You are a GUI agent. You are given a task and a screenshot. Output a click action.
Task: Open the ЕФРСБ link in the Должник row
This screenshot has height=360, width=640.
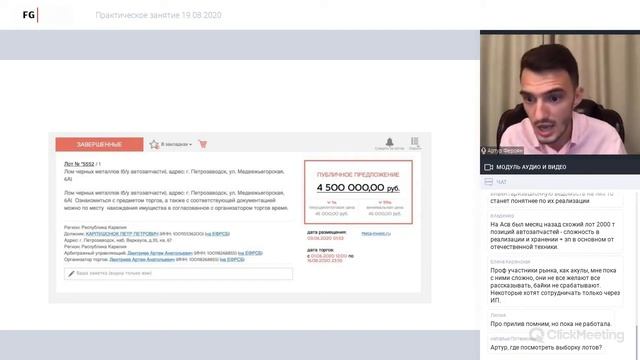coord(217,234)
